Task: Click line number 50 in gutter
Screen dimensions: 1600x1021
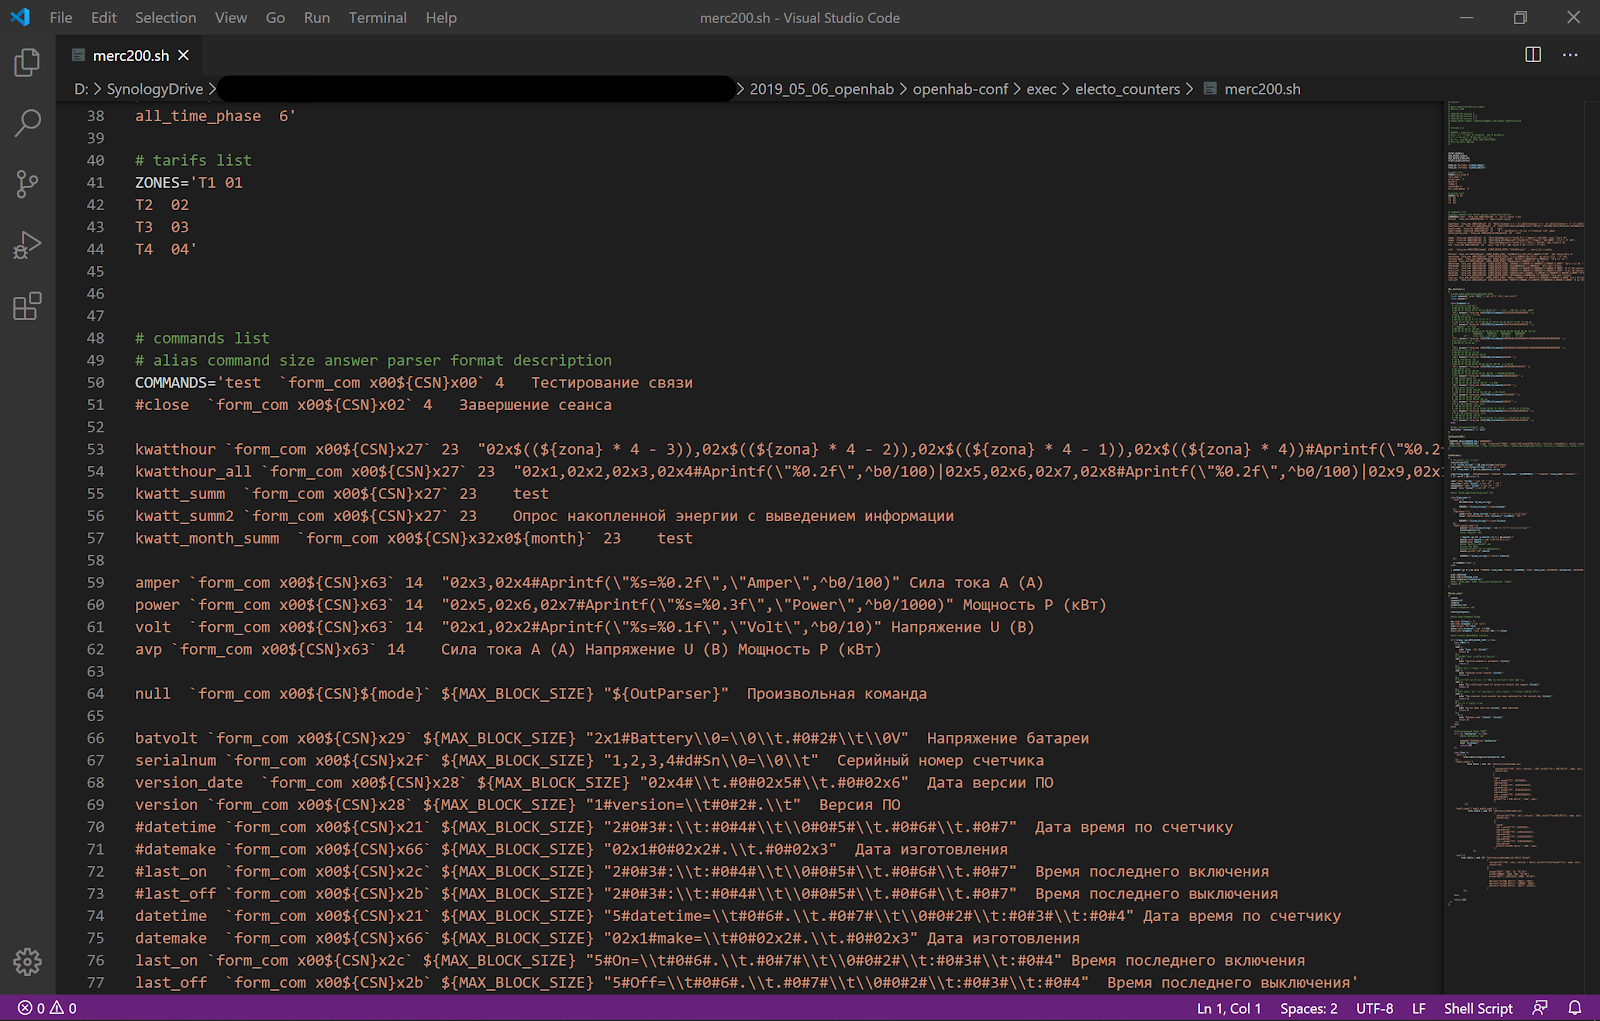Action: tap(95, 382)
